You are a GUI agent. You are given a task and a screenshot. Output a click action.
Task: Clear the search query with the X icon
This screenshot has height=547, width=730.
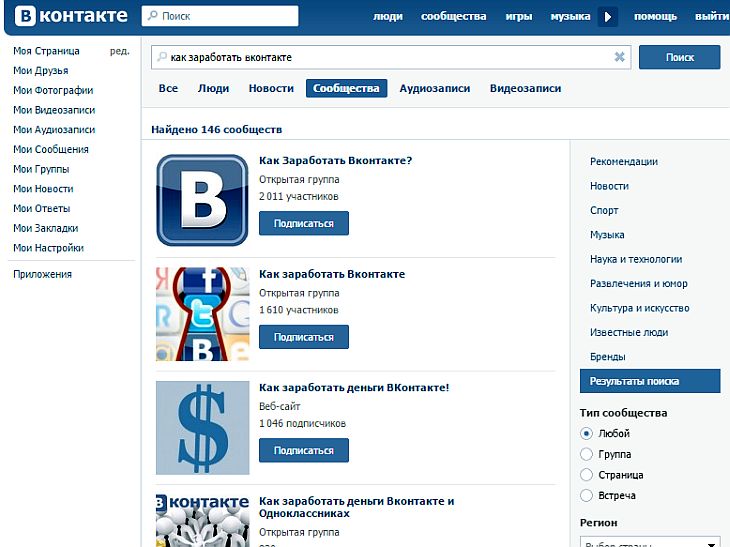[x=619, y=57]
